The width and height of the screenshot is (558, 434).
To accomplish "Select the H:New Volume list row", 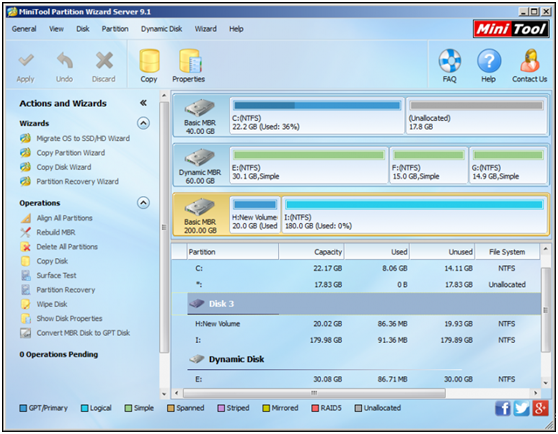I will point(356,324).
